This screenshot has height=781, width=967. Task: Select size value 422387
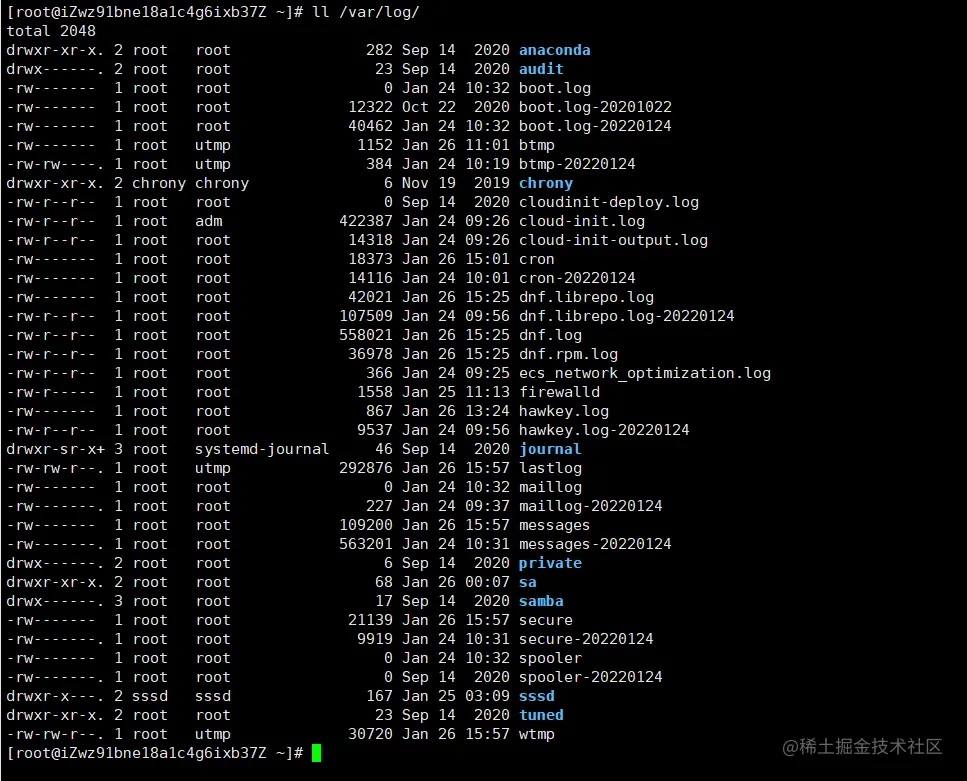point(366,221)
